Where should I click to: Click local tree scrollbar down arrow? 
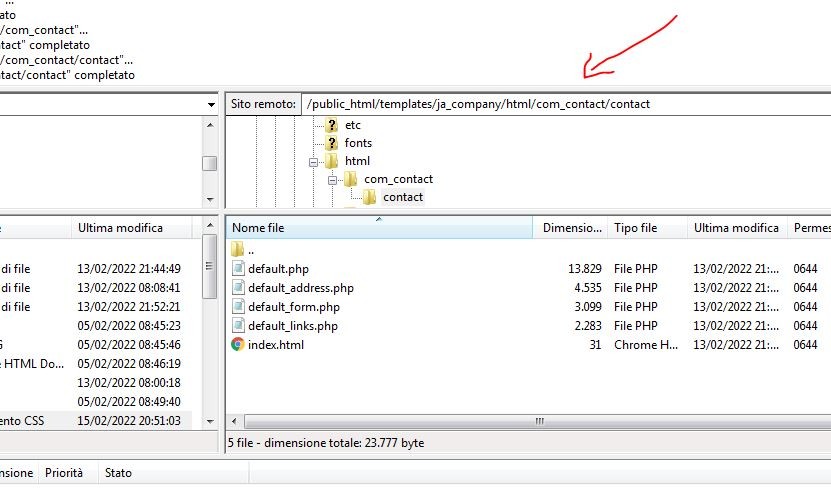tap(210, 199)
